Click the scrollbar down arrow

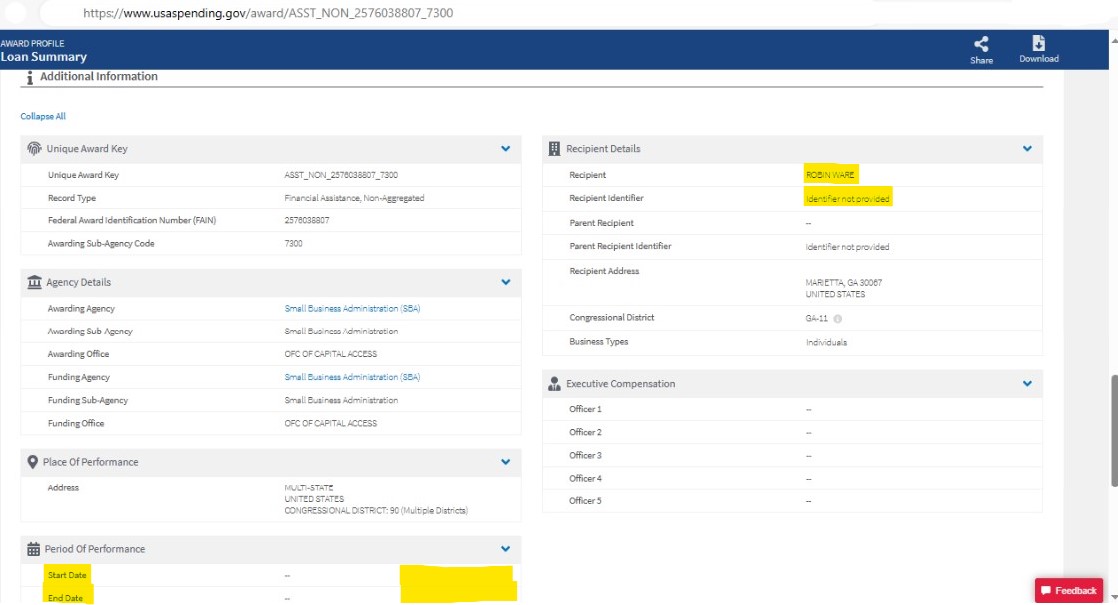[x=1113, y=597]
